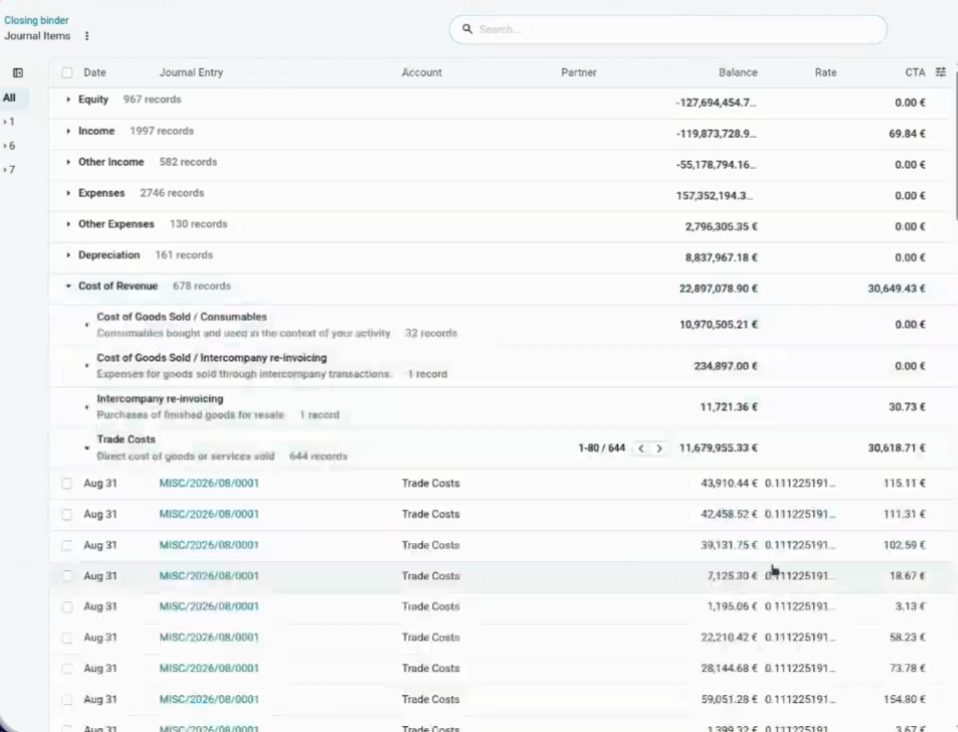This screenshot has width=958, height=732.
Task: Click the rate cell in 28,144.68 € row
Action: tap(800, 668)
